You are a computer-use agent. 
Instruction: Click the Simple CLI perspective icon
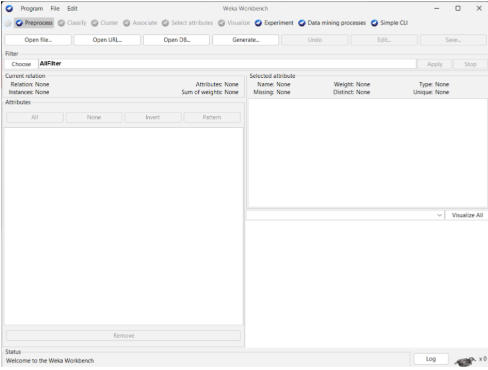coord(374,23)
